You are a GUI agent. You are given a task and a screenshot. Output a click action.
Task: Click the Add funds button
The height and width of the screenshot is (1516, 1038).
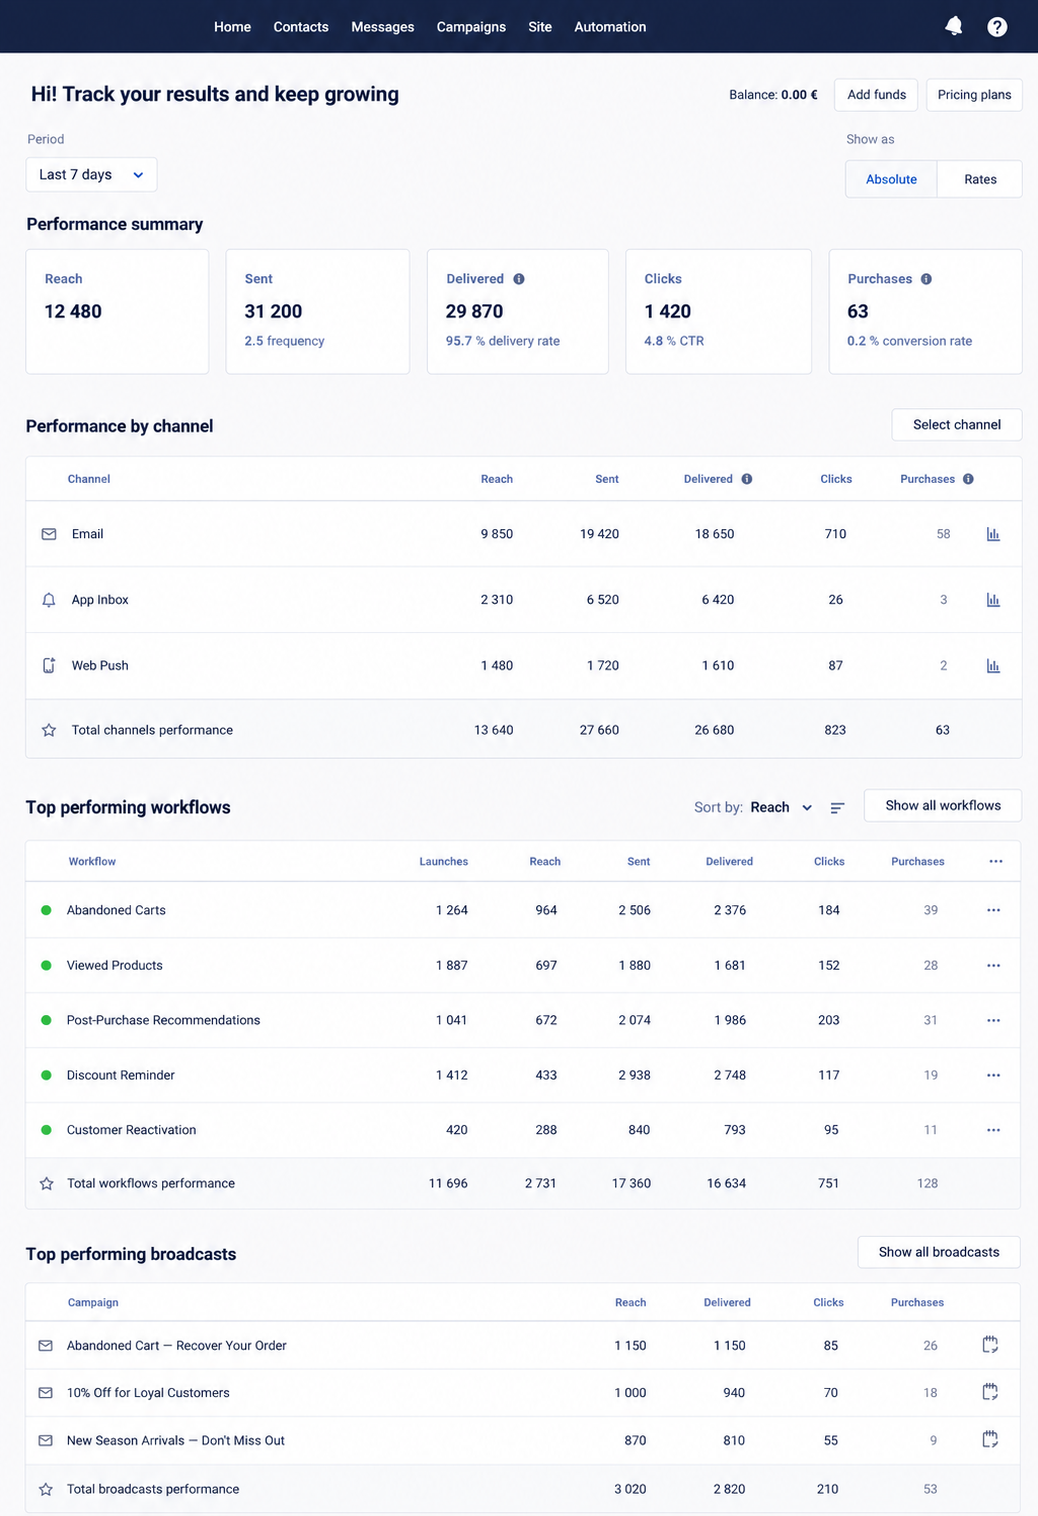877,94
